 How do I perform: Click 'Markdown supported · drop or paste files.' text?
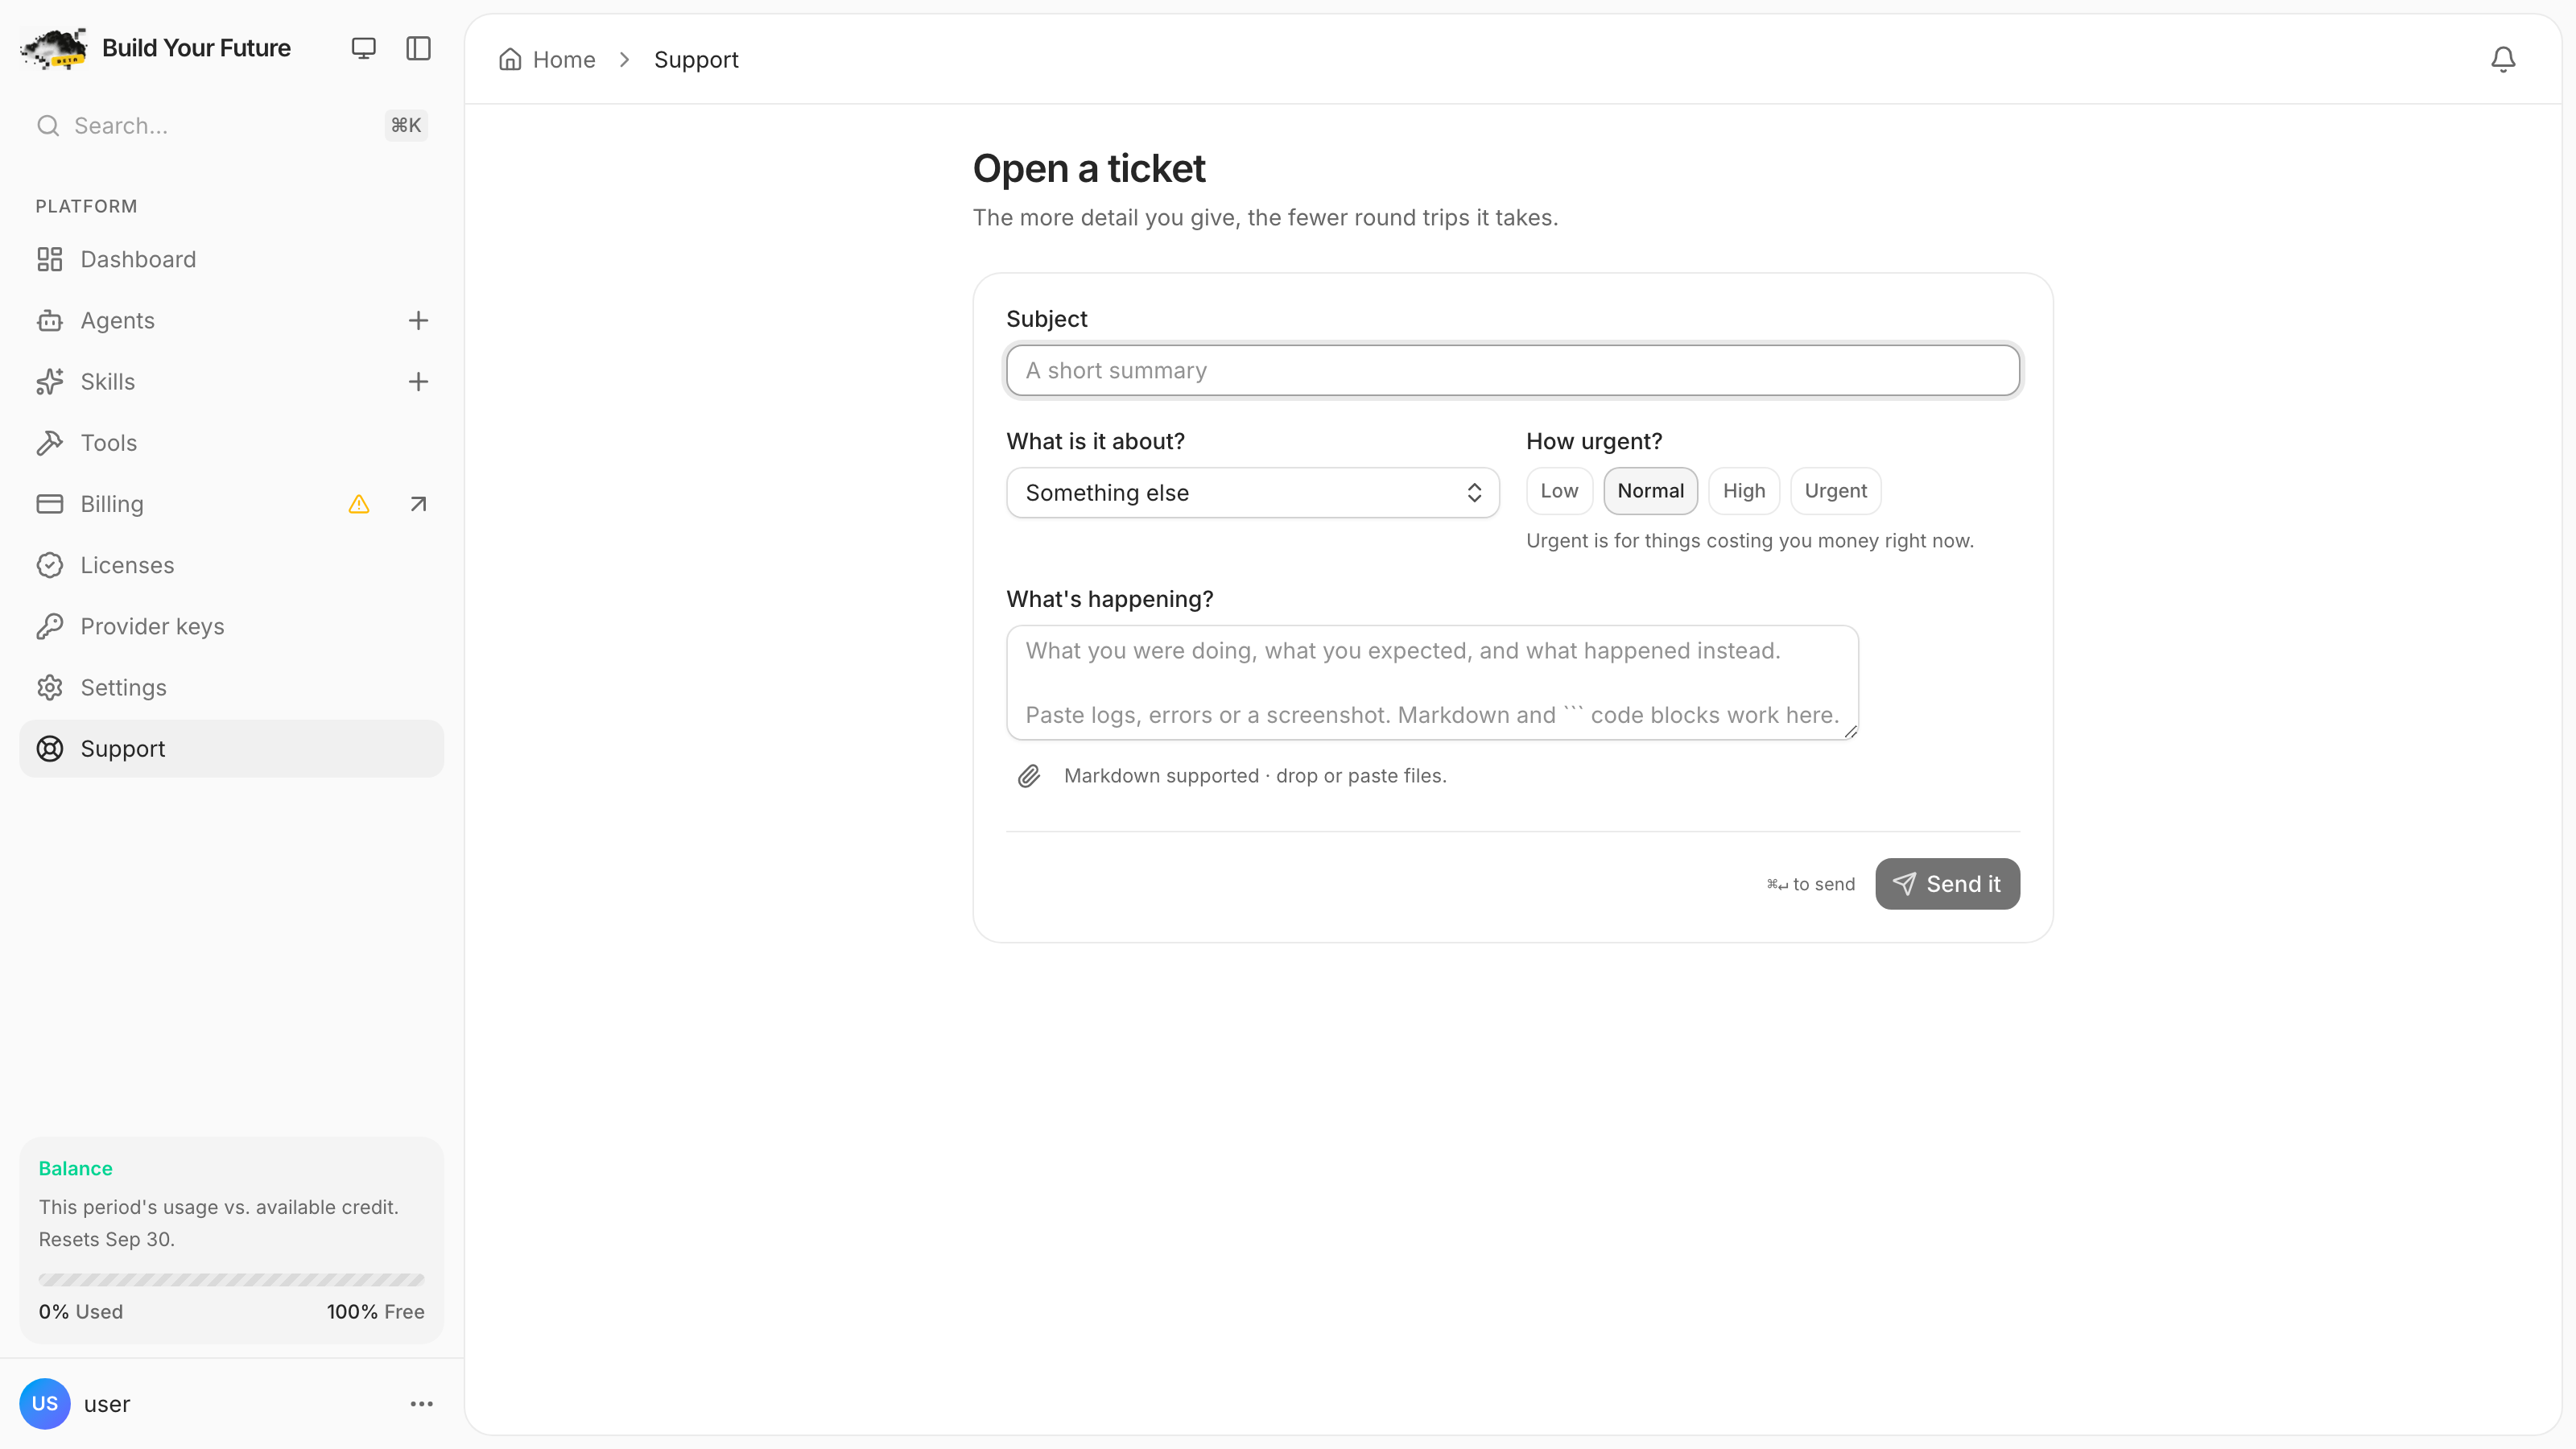[1255, 776]
